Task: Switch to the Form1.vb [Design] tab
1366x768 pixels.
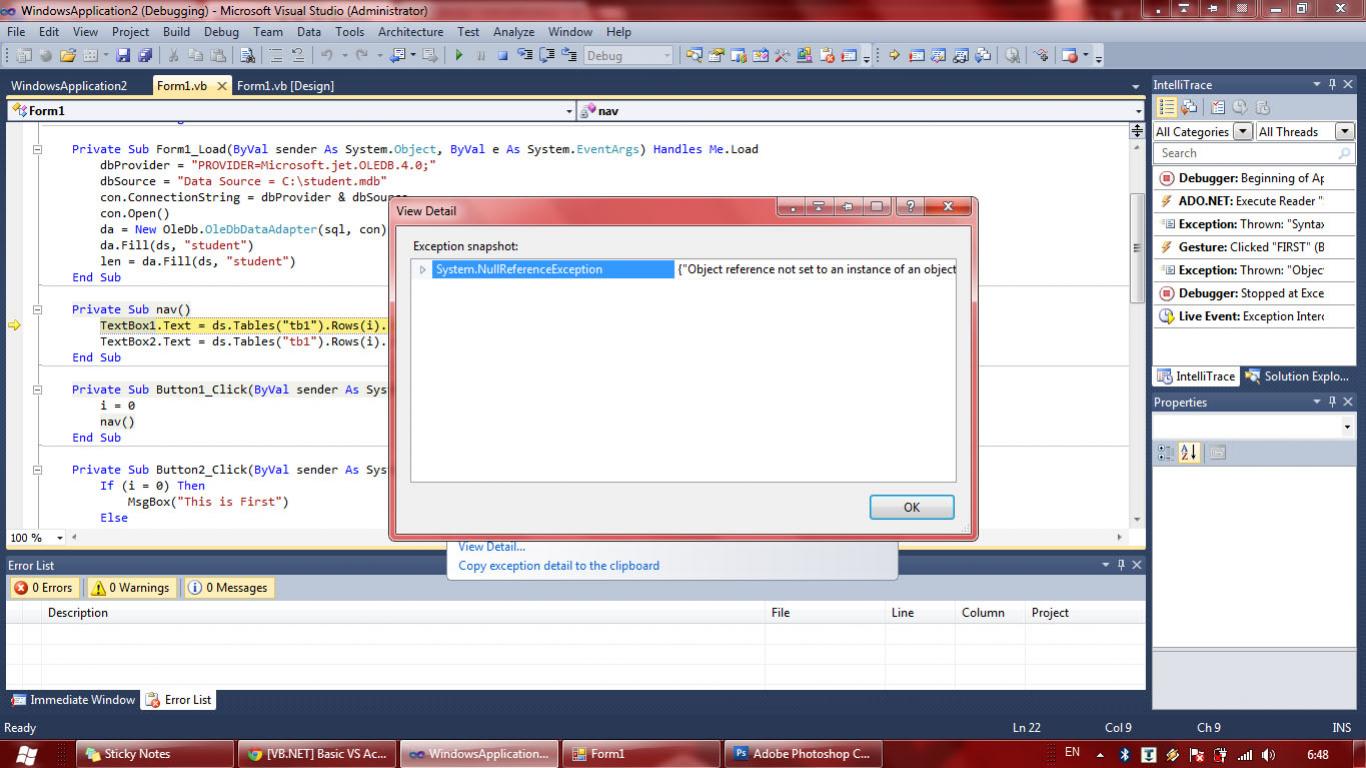Action: click(285, 86)
